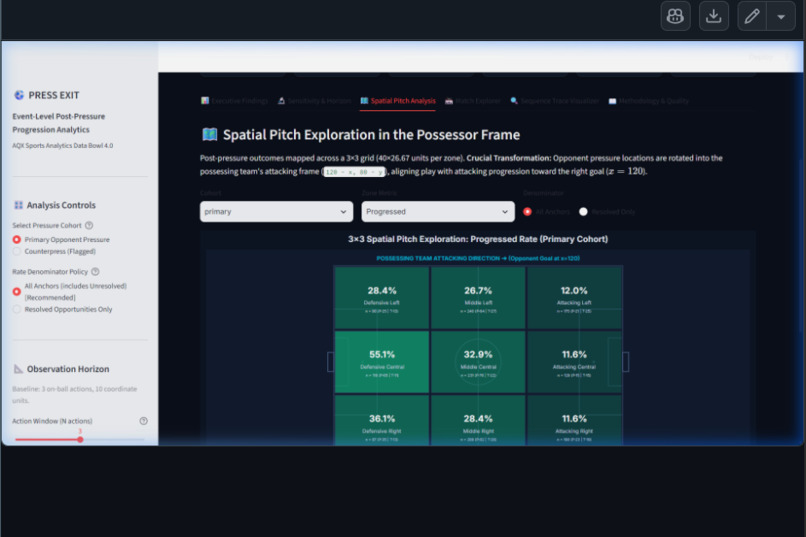This screenshot has height=537, width=806.
Task: Open the Cohort dropdown showing primary
Action: tap(276, 212)
